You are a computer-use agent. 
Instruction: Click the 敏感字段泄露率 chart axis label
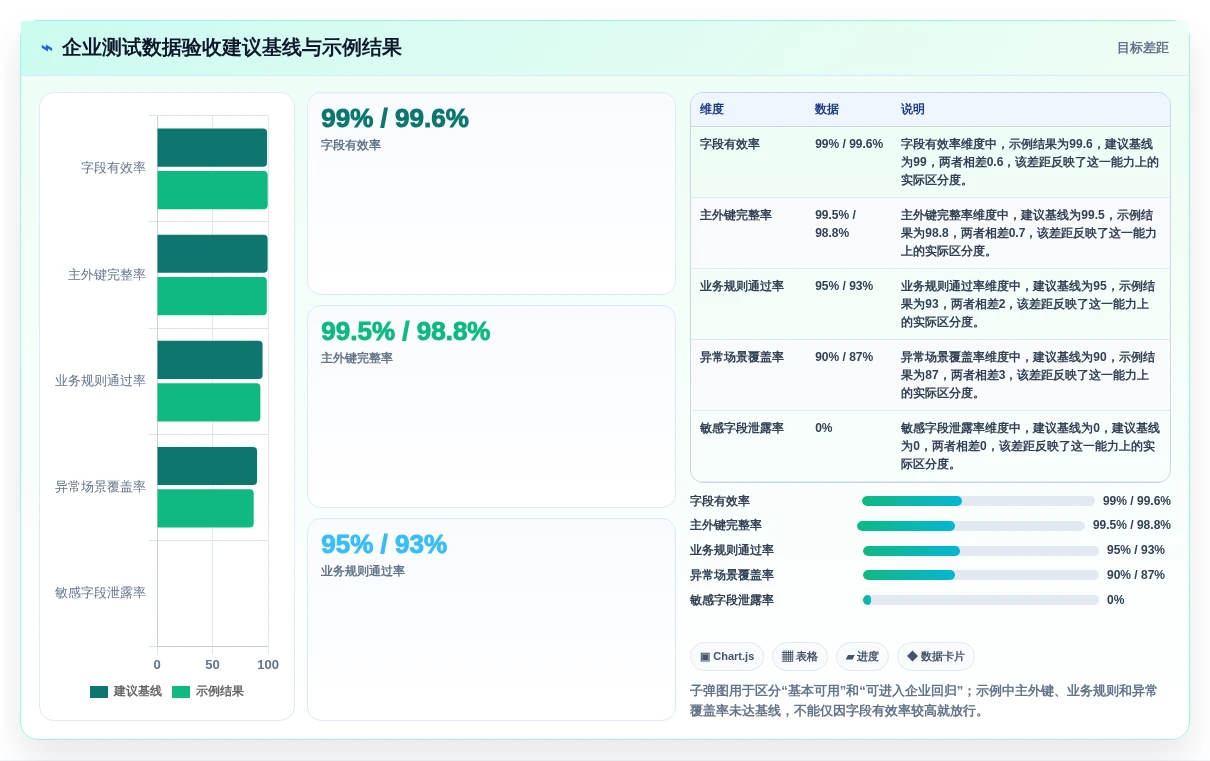(100, 592)
